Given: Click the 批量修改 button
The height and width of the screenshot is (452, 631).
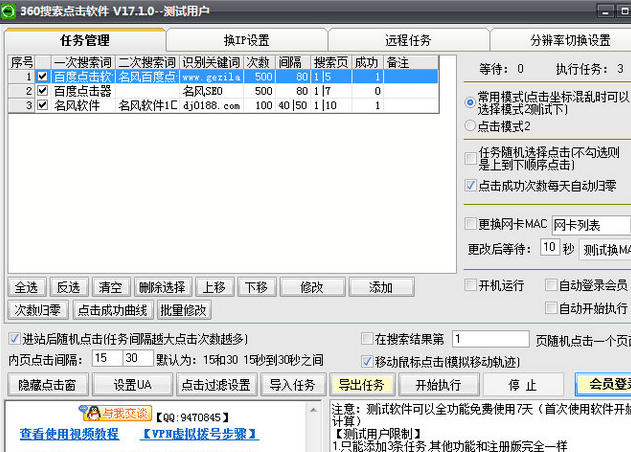Looking at the screenshot, I should tap(184, 310).
